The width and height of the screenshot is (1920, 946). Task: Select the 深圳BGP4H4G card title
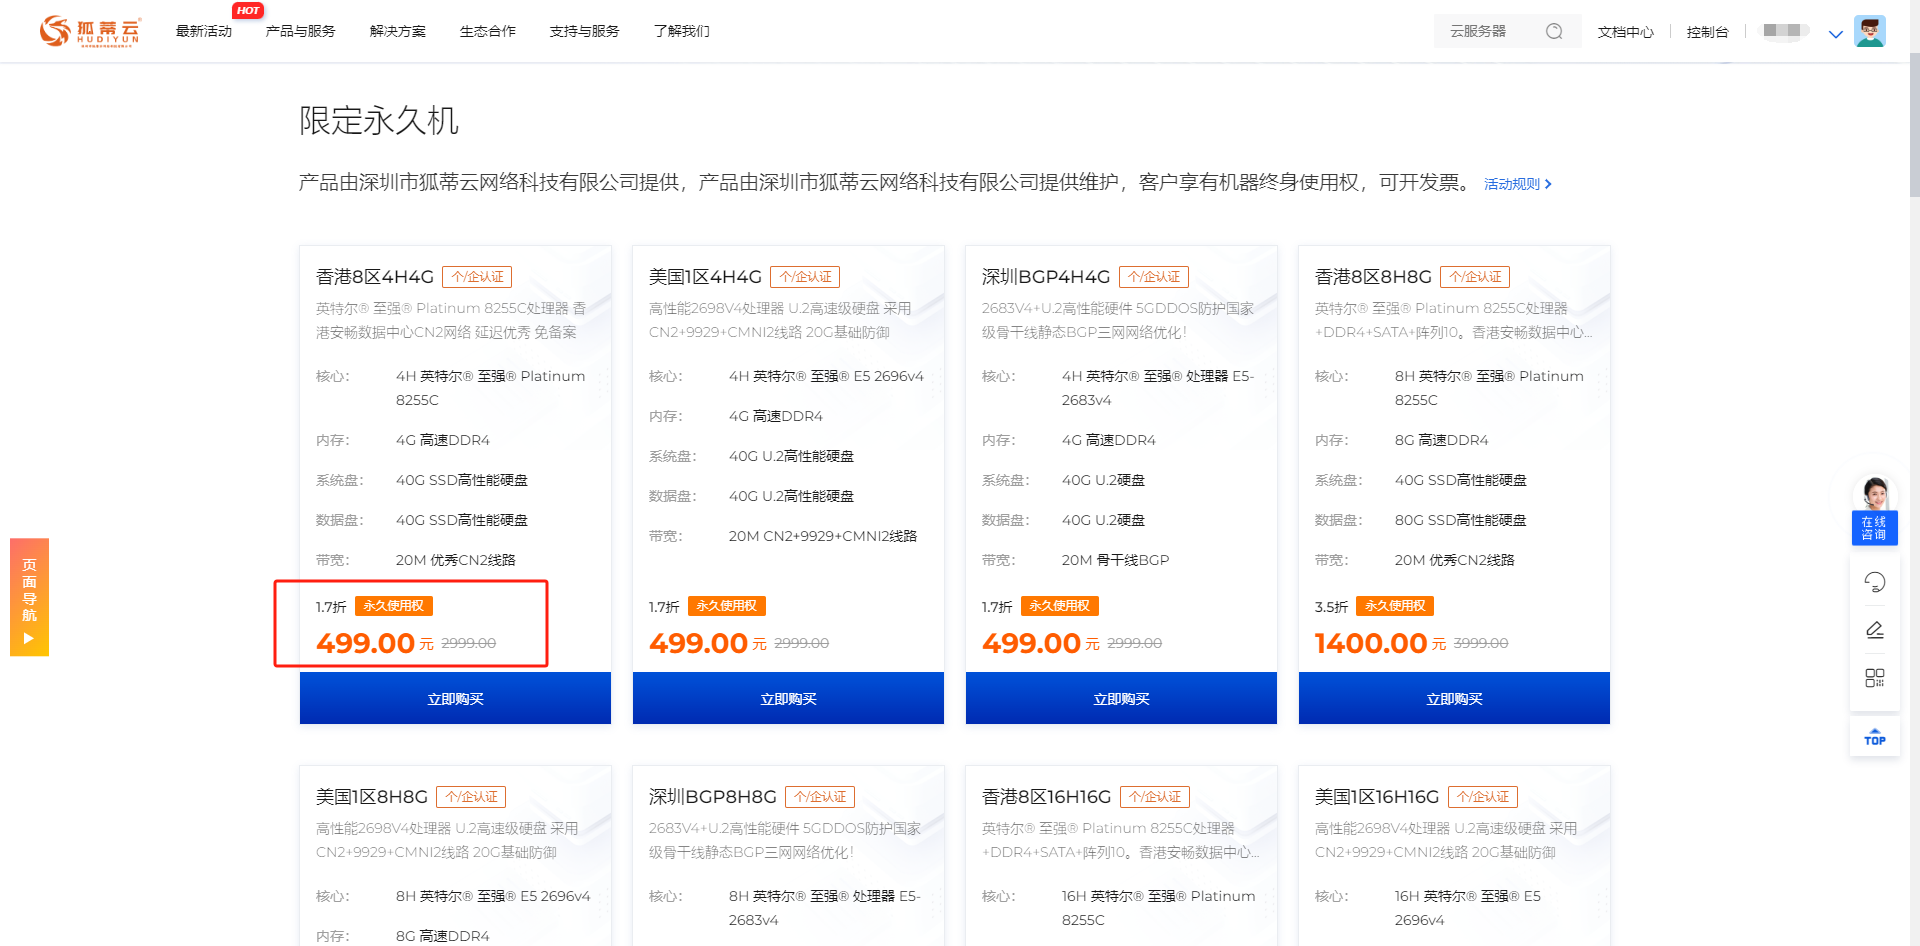1046,277
